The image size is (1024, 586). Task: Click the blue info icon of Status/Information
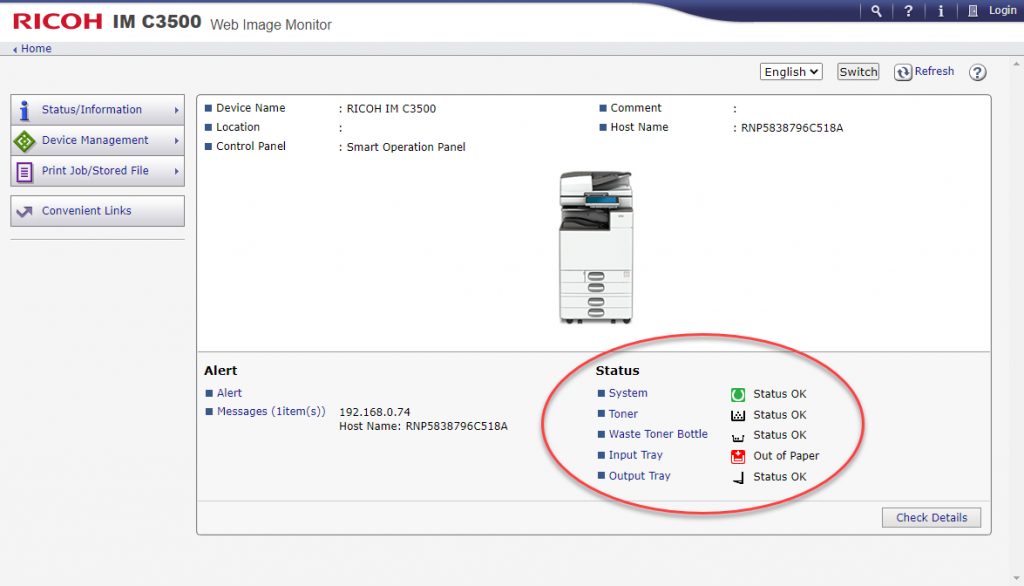click(x=24, y=110)
